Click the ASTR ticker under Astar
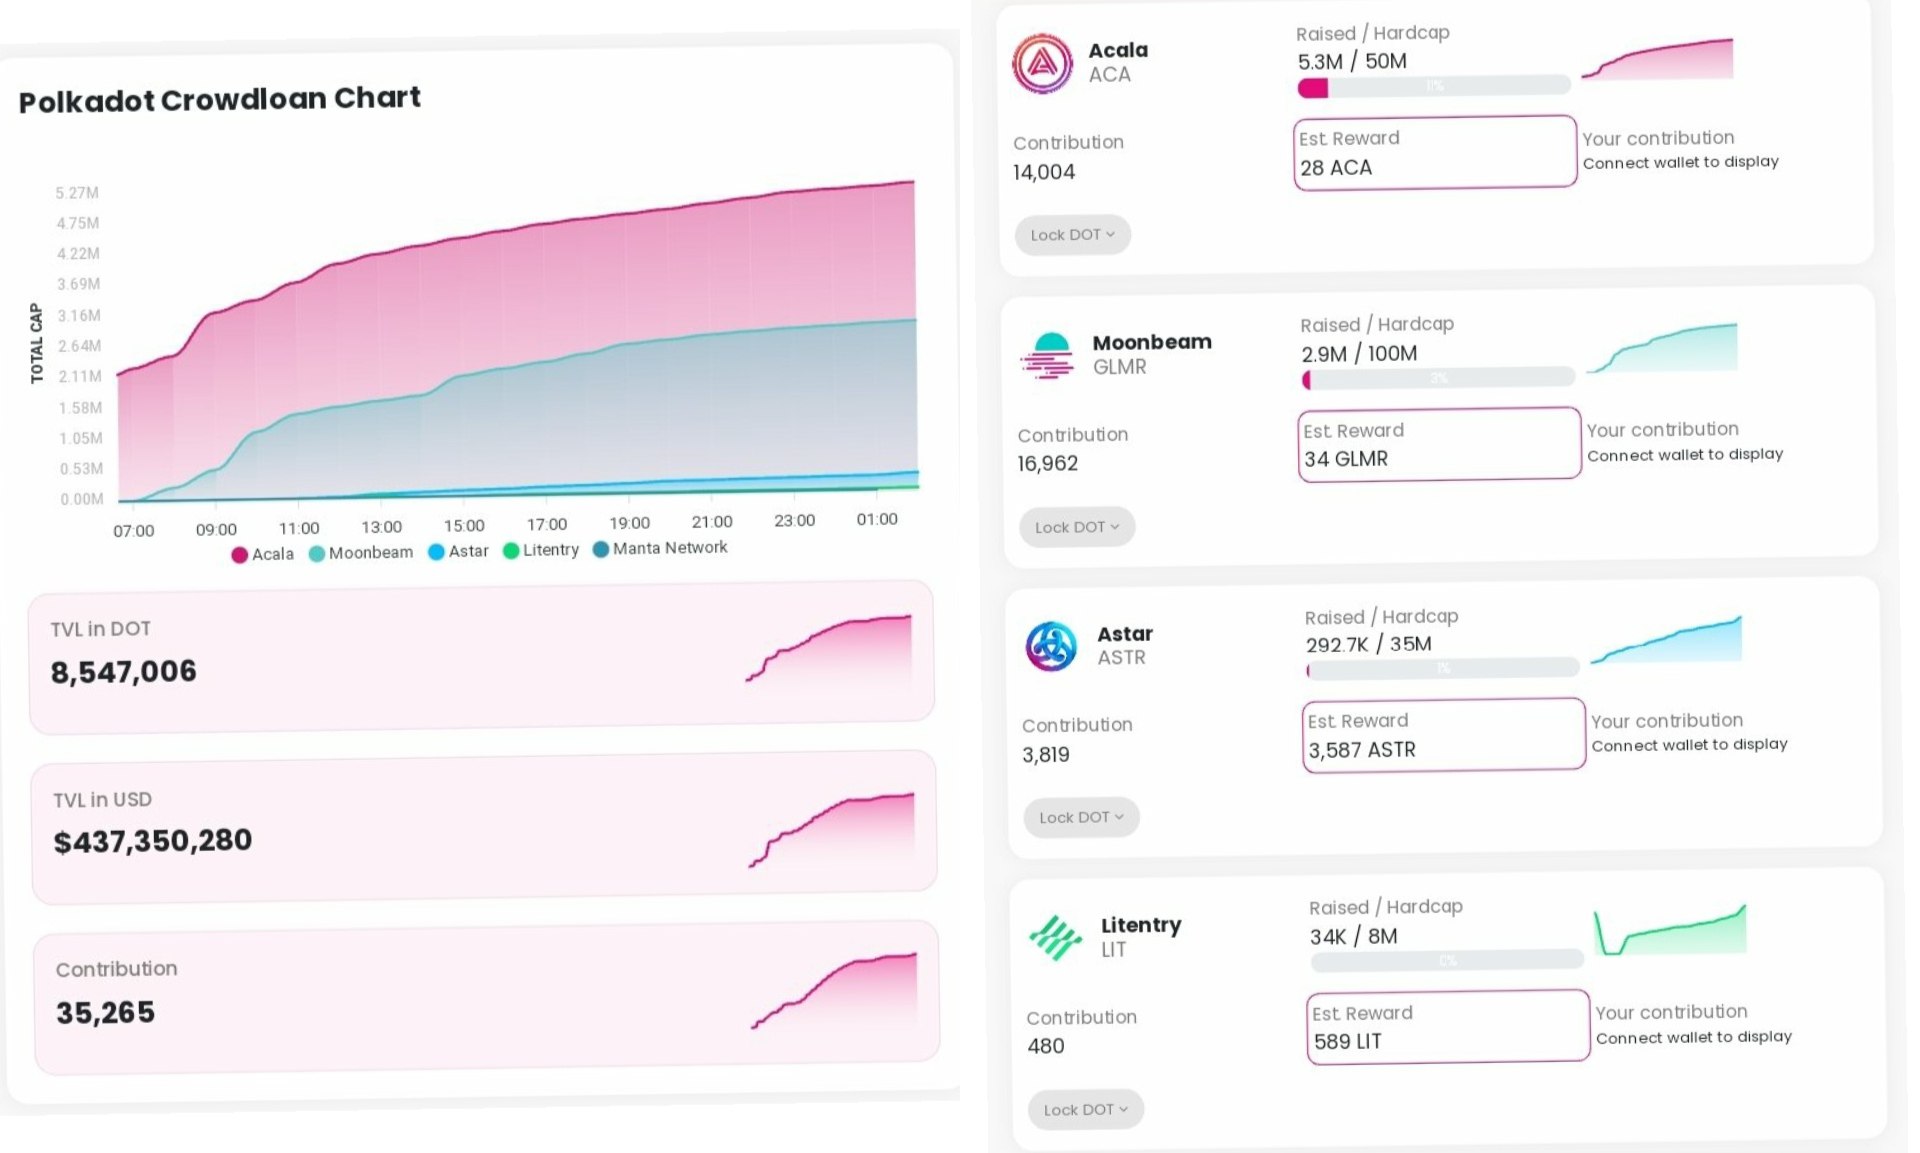Screen dimensions: 1920x1153 1122,658
